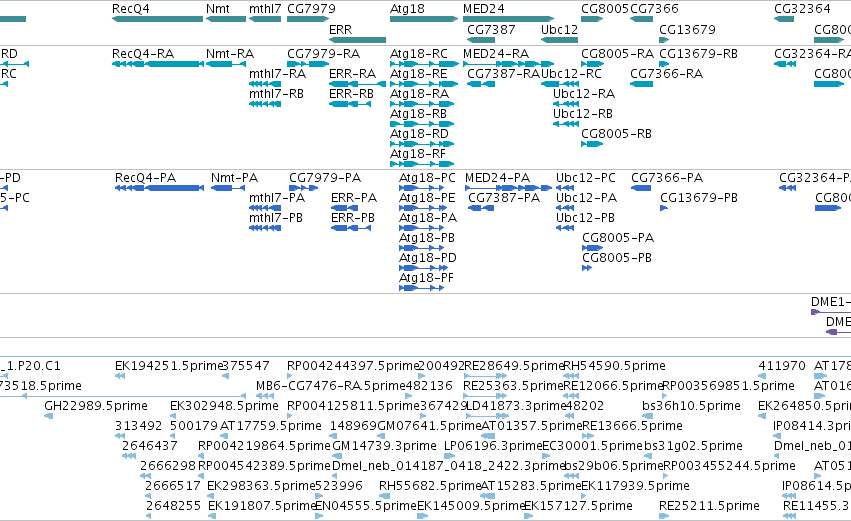This screenshot has width=851, height=521.
Task: Click EST EK302948.5prime
Action: tap(174, 416)
